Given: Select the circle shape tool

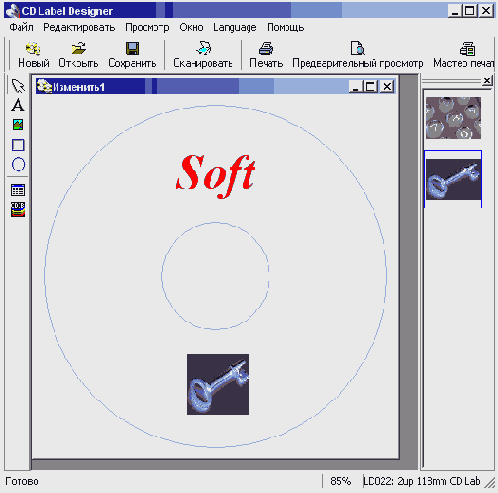Looking at the screenshot, I should tap(18, 164).
